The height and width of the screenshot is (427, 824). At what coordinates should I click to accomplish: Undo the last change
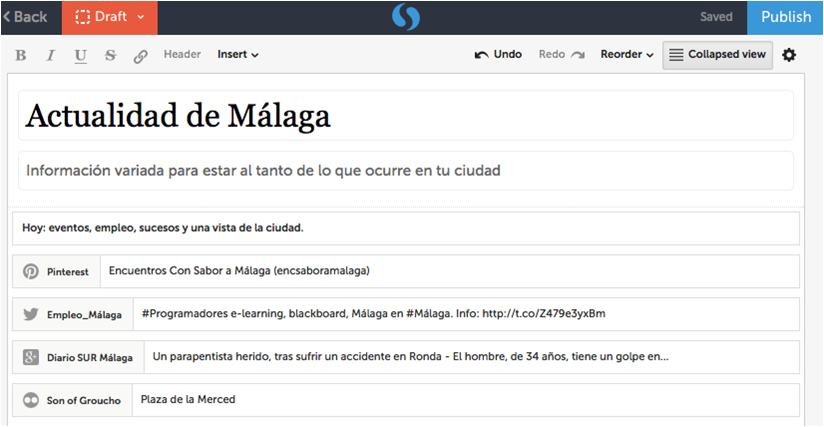pos(498,54)
